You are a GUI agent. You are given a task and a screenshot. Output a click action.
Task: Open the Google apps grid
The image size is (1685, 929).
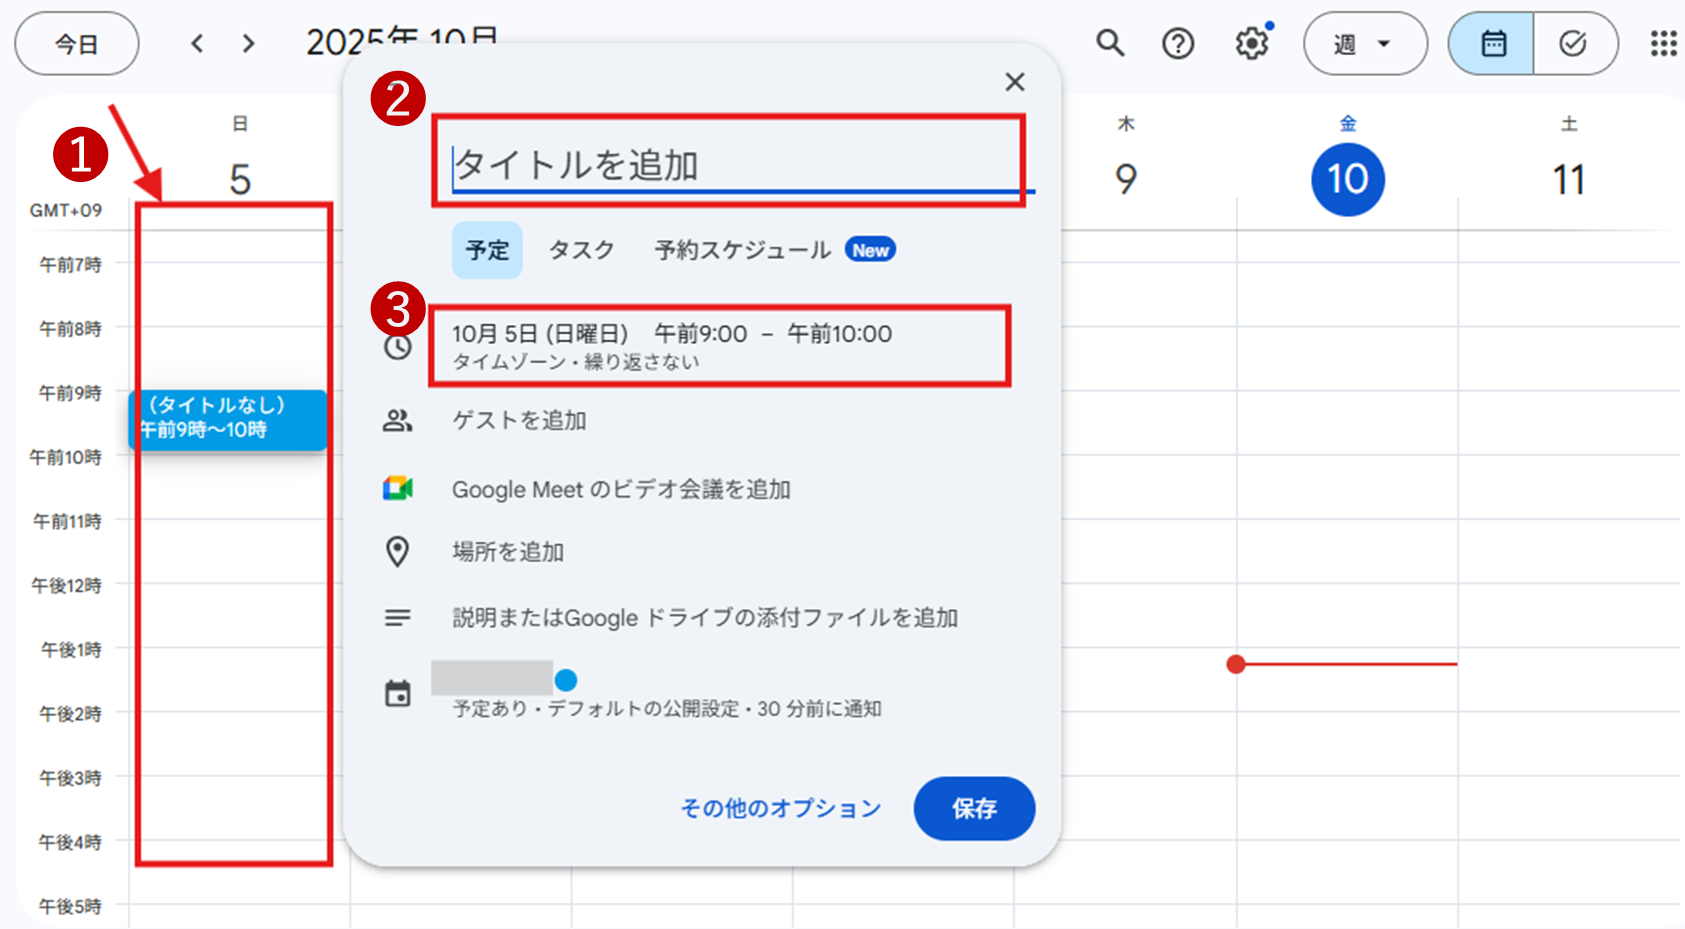(1663, 43)
